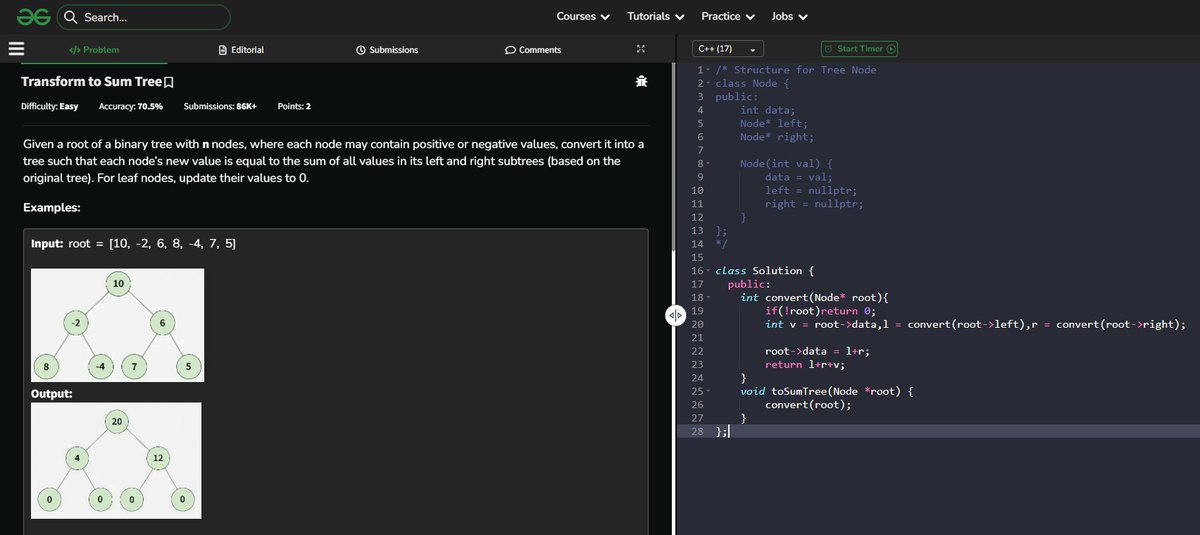Bookmark the Transform to Sum Tree problem
Screen dimensions: 1200x535
coord(169,82)
